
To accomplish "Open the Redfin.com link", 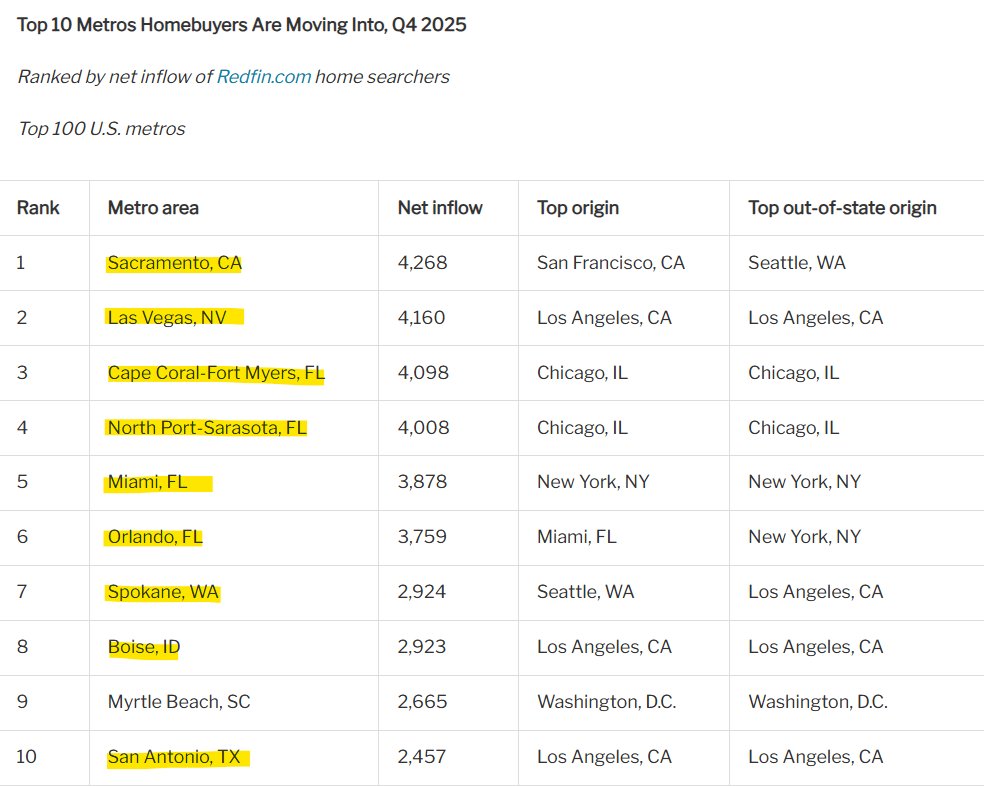I will point(264,77).
